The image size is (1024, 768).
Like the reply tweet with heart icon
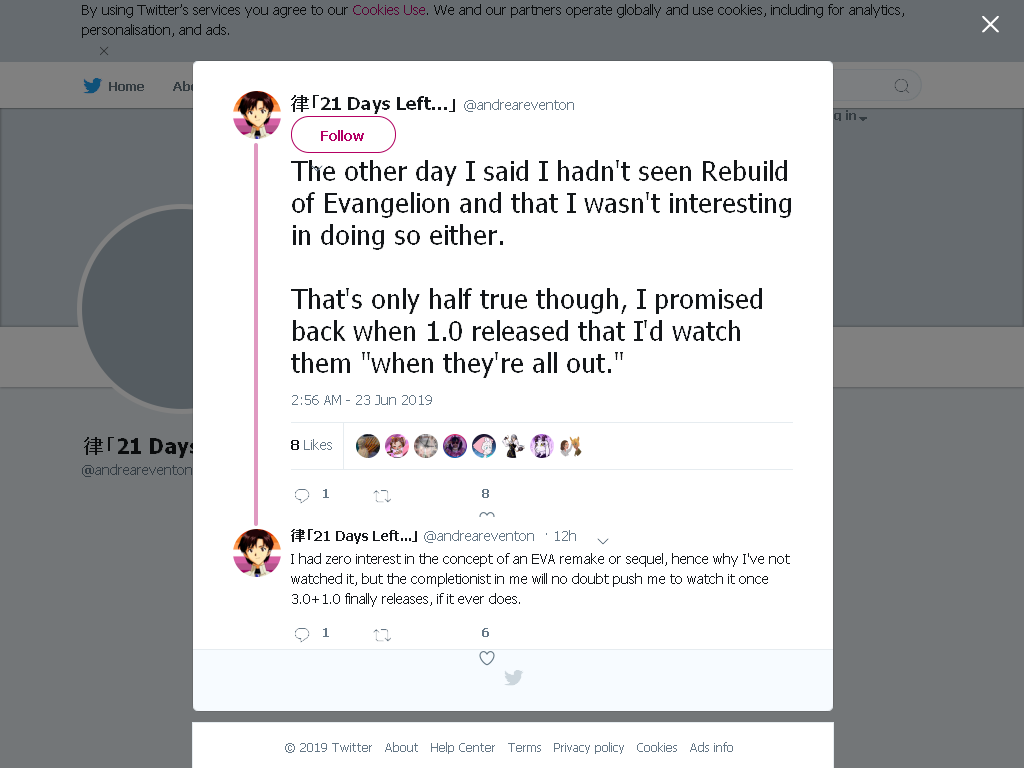coord(487,658)
